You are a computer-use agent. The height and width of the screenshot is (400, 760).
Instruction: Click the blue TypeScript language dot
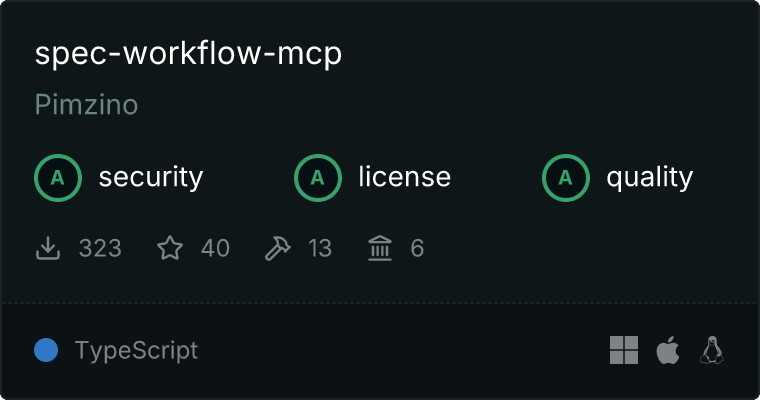point(46,350)
